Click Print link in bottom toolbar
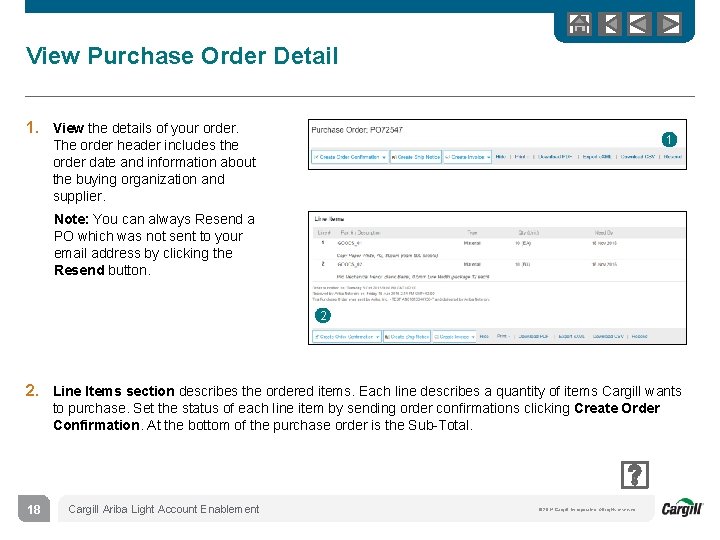This screenshot has width=720, height=540. 502,336
